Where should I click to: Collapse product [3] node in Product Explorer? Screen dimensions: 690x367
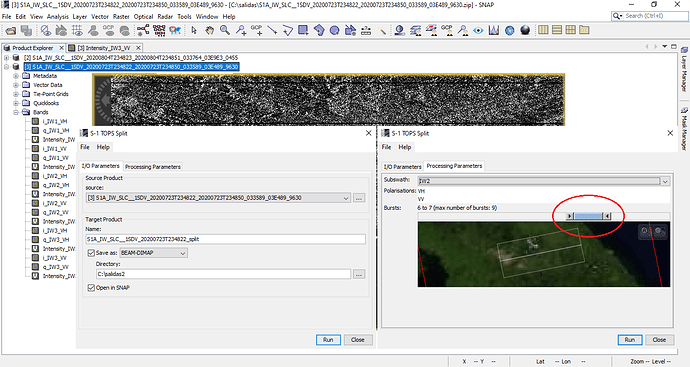pos(6,67)
